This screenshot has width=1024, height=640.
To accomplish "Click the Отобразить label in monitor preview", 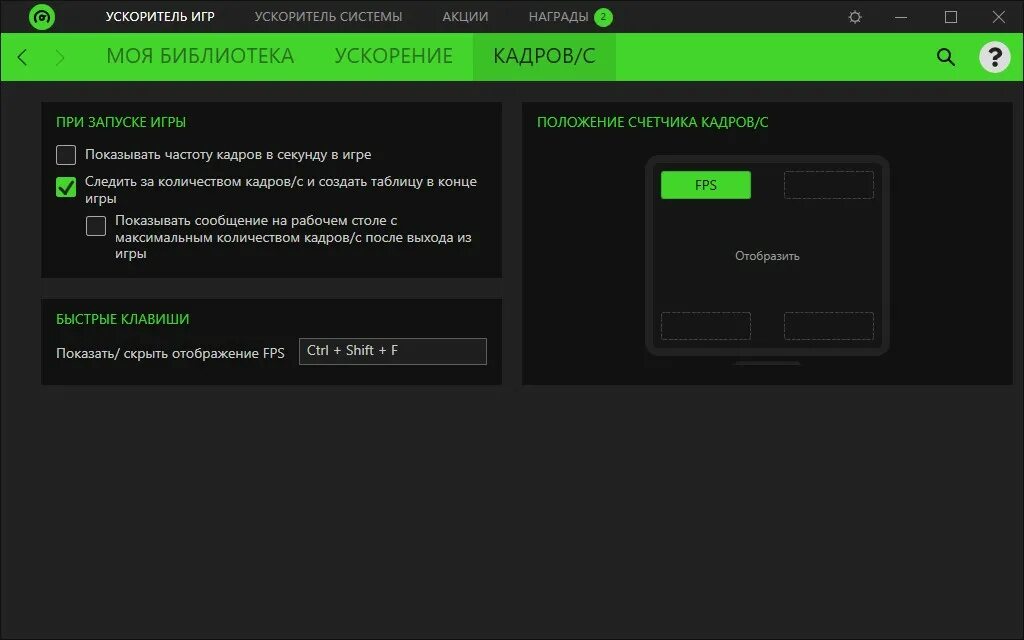I will click(x=767, y=256).
